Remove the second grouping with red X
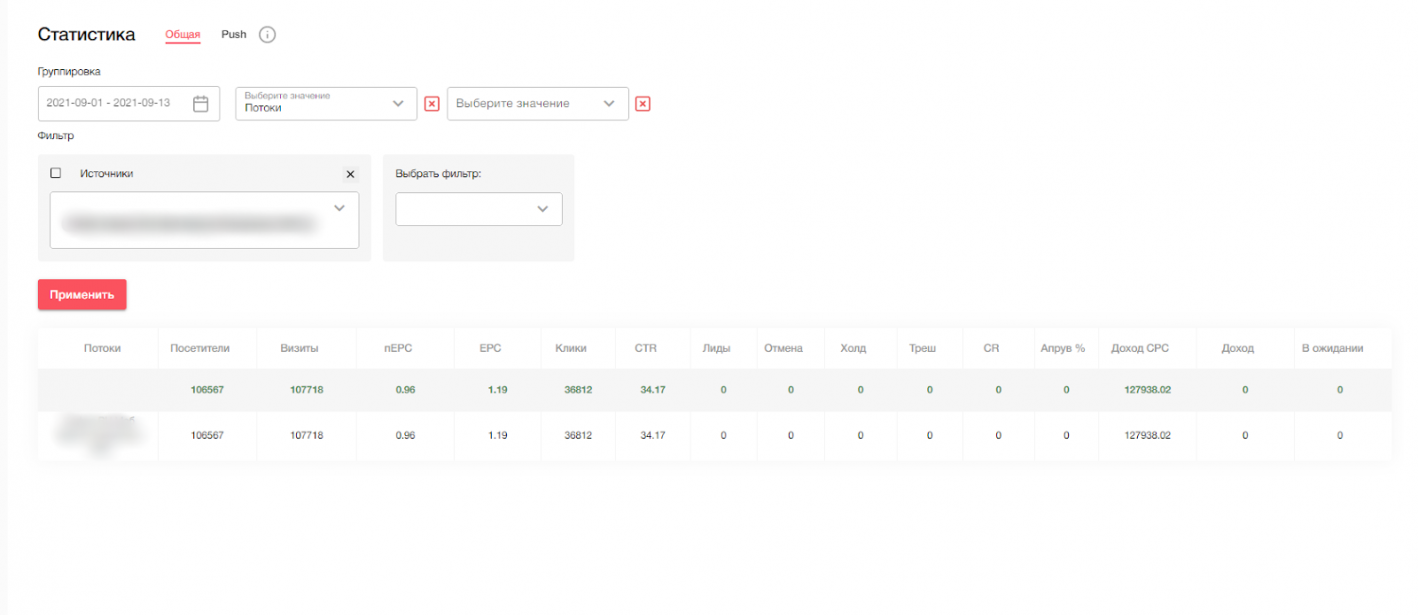This screenshot has width=1418, height=615. point(643,104)
